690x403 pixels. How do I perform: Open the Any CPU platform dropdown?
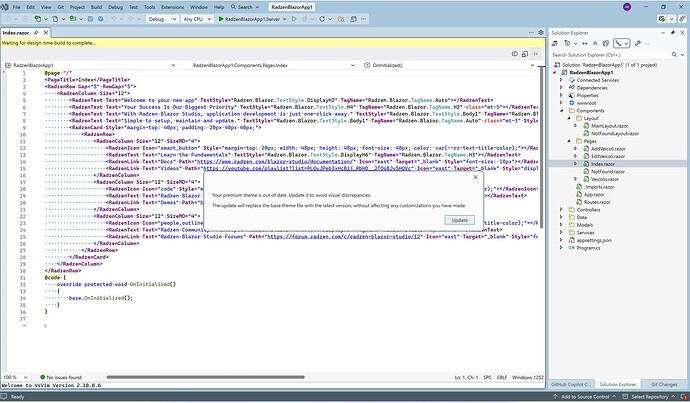click(x=198, y=19)
